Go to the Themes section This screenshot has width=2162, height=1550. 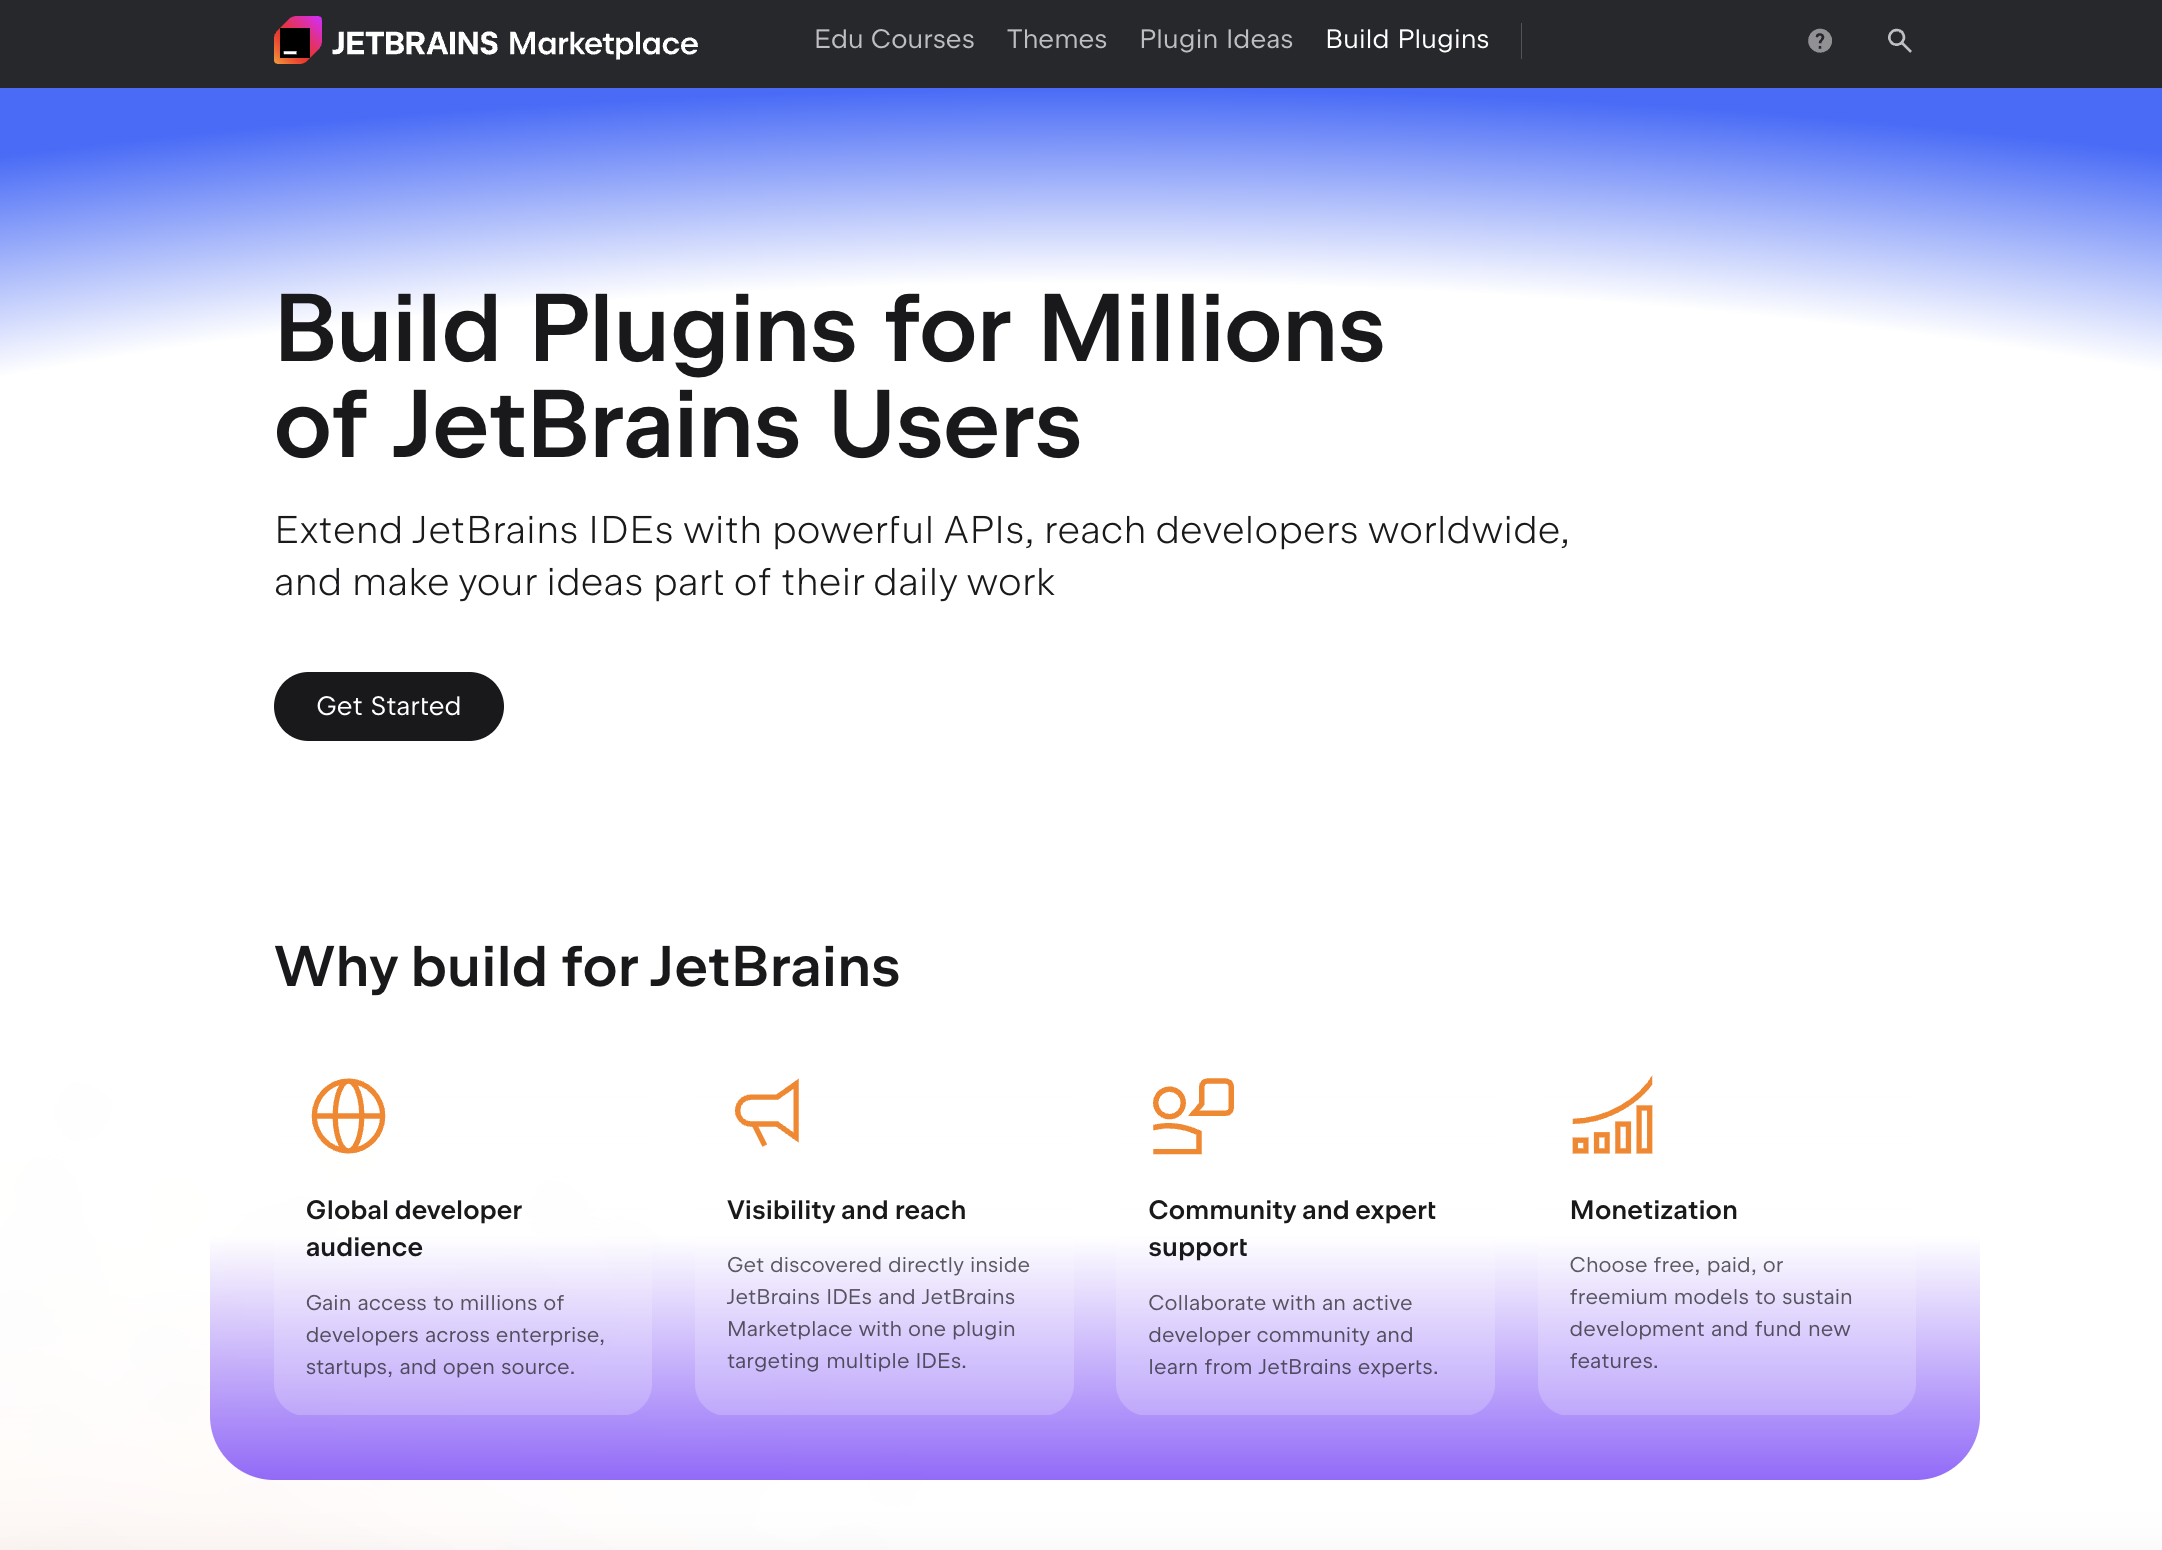(1056, 40)
